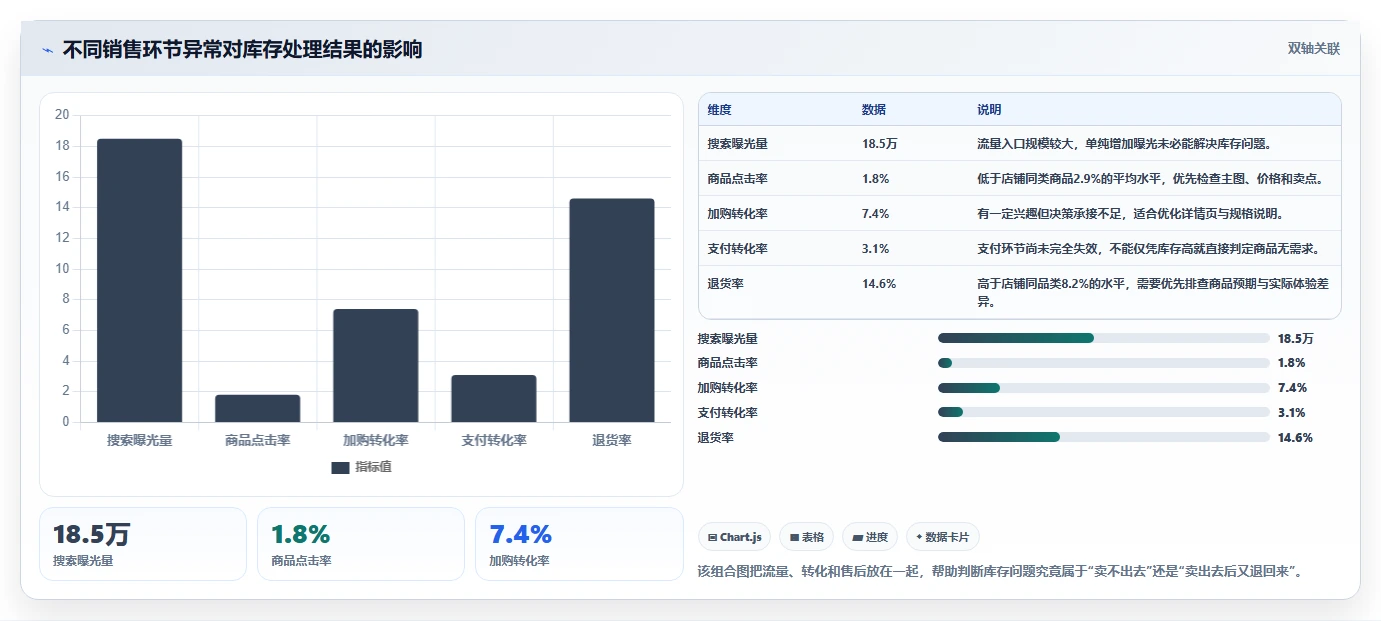Click the 18.5万 value beside the progress bar
This screenshot has height=621, width=1381.
pyautogui.click(x=1296, y=338)
